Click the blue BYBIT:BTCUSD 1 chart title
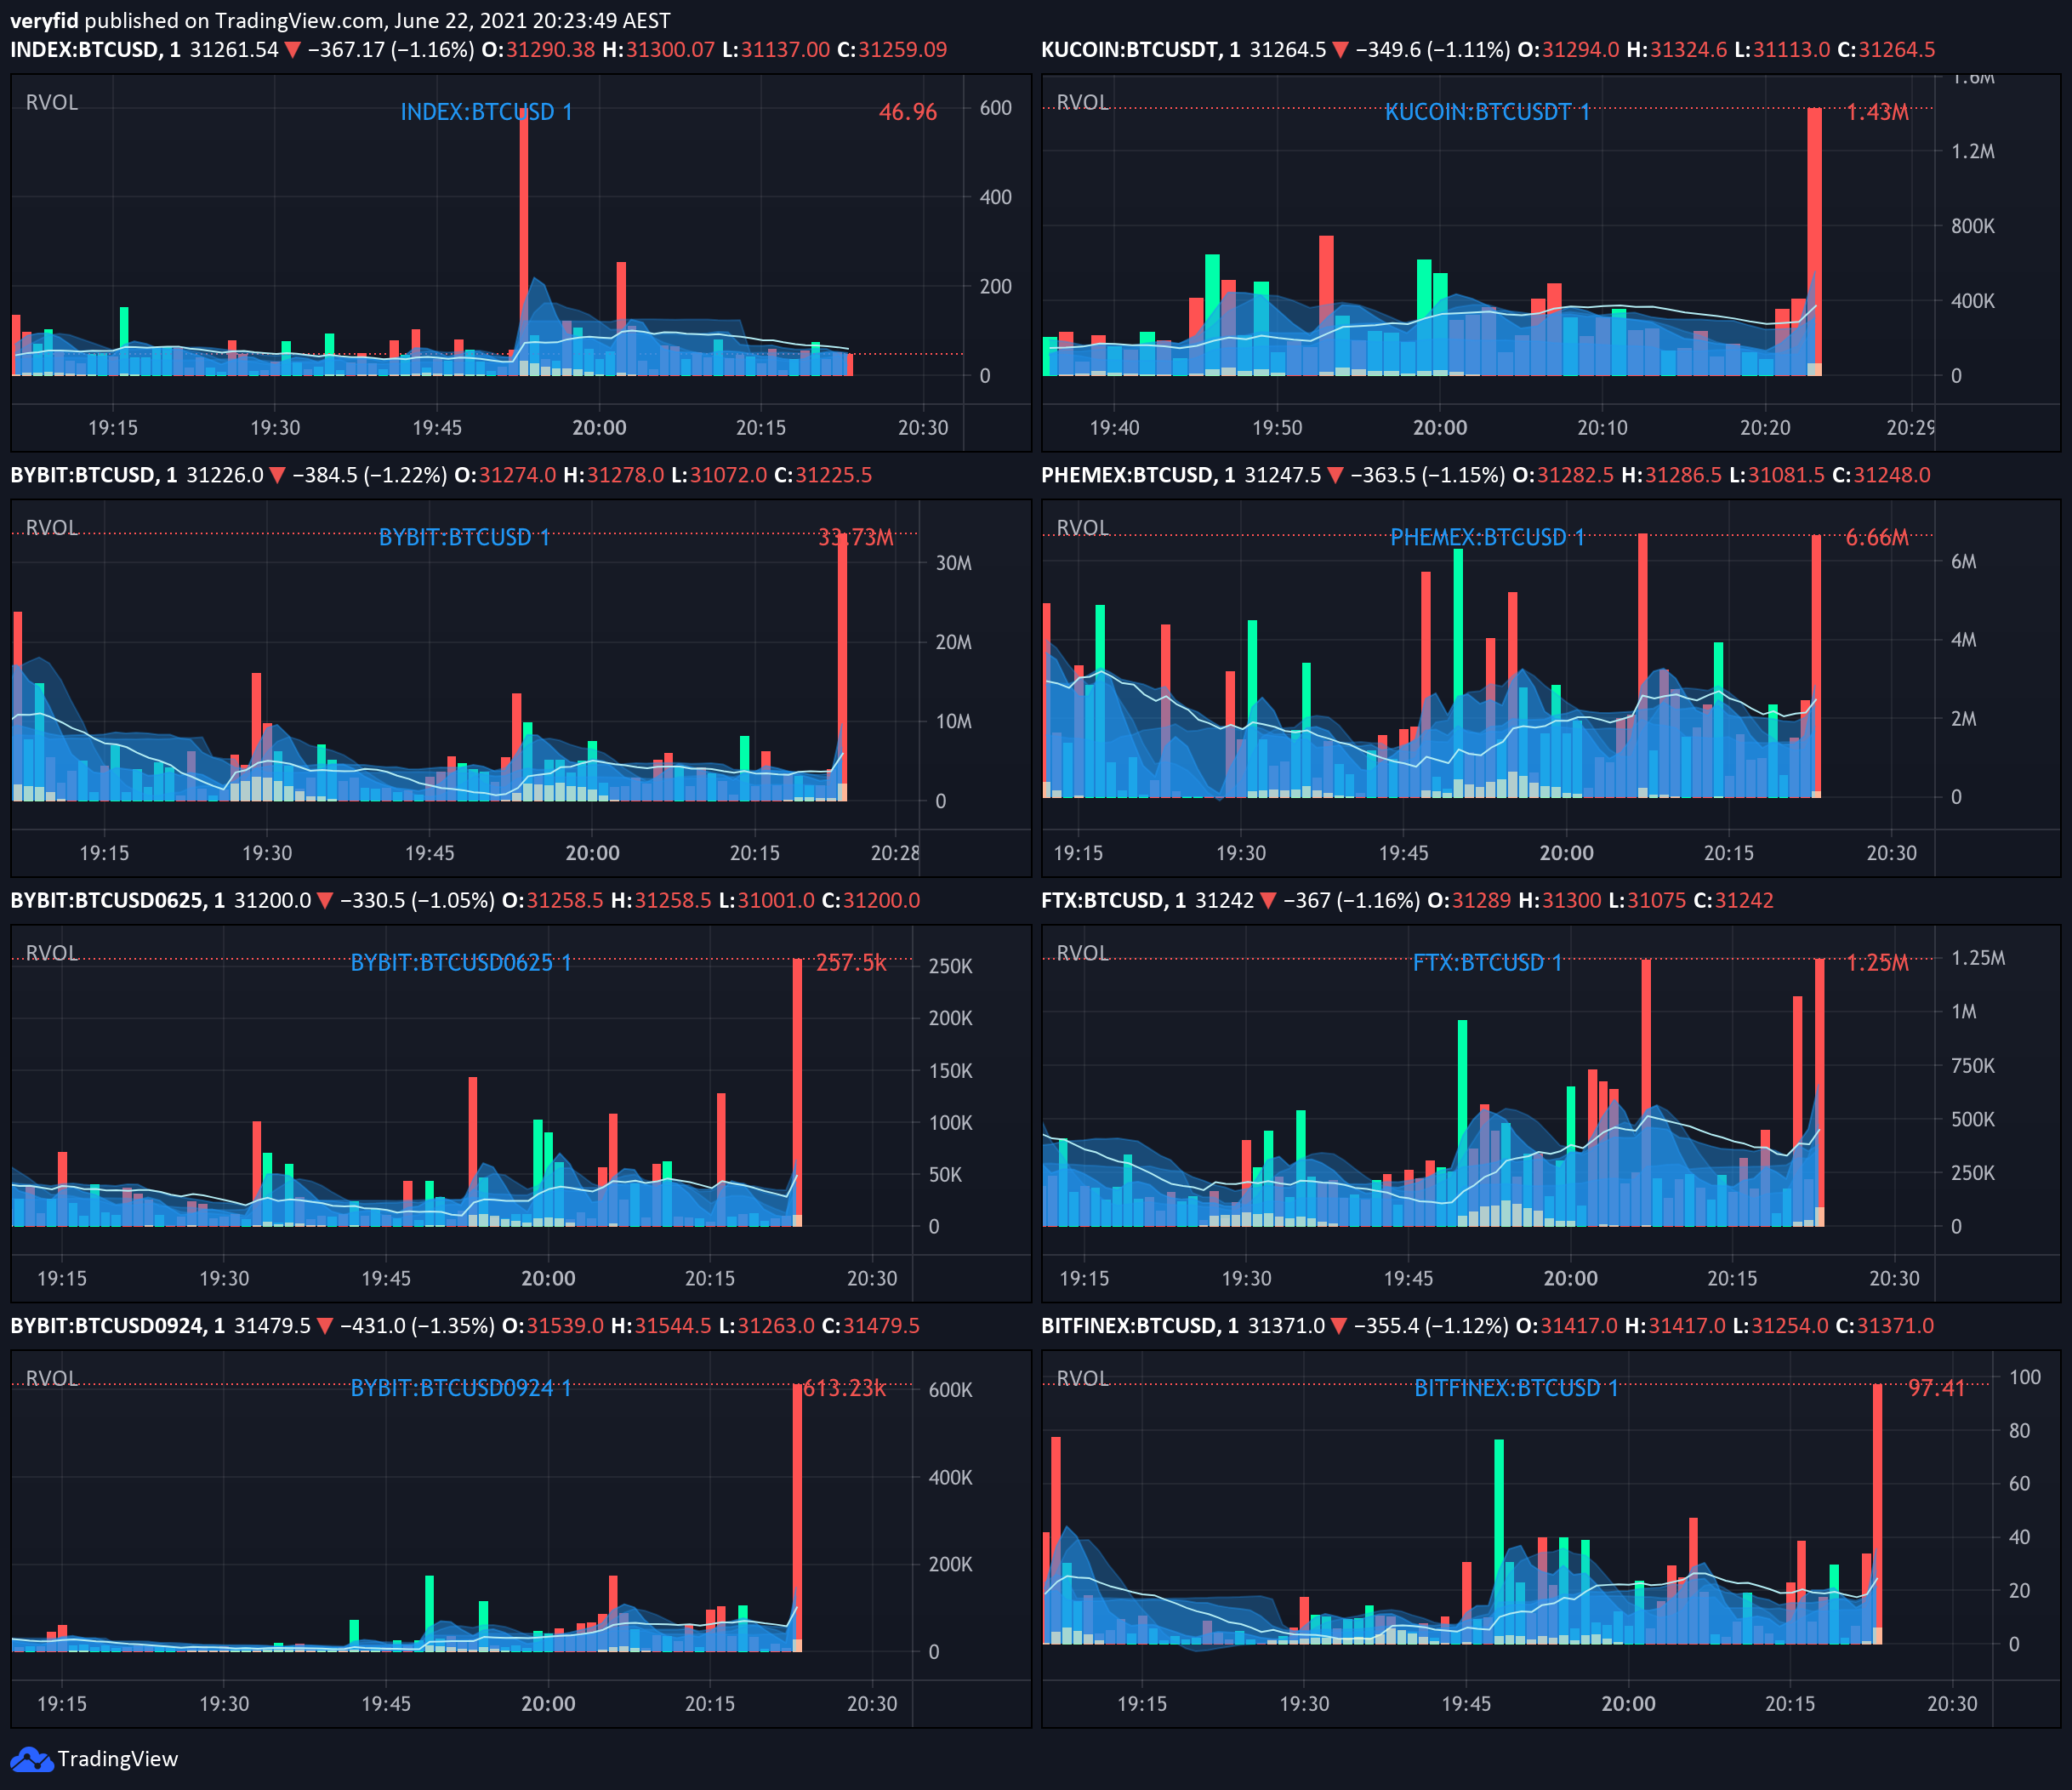 (465, 537)
